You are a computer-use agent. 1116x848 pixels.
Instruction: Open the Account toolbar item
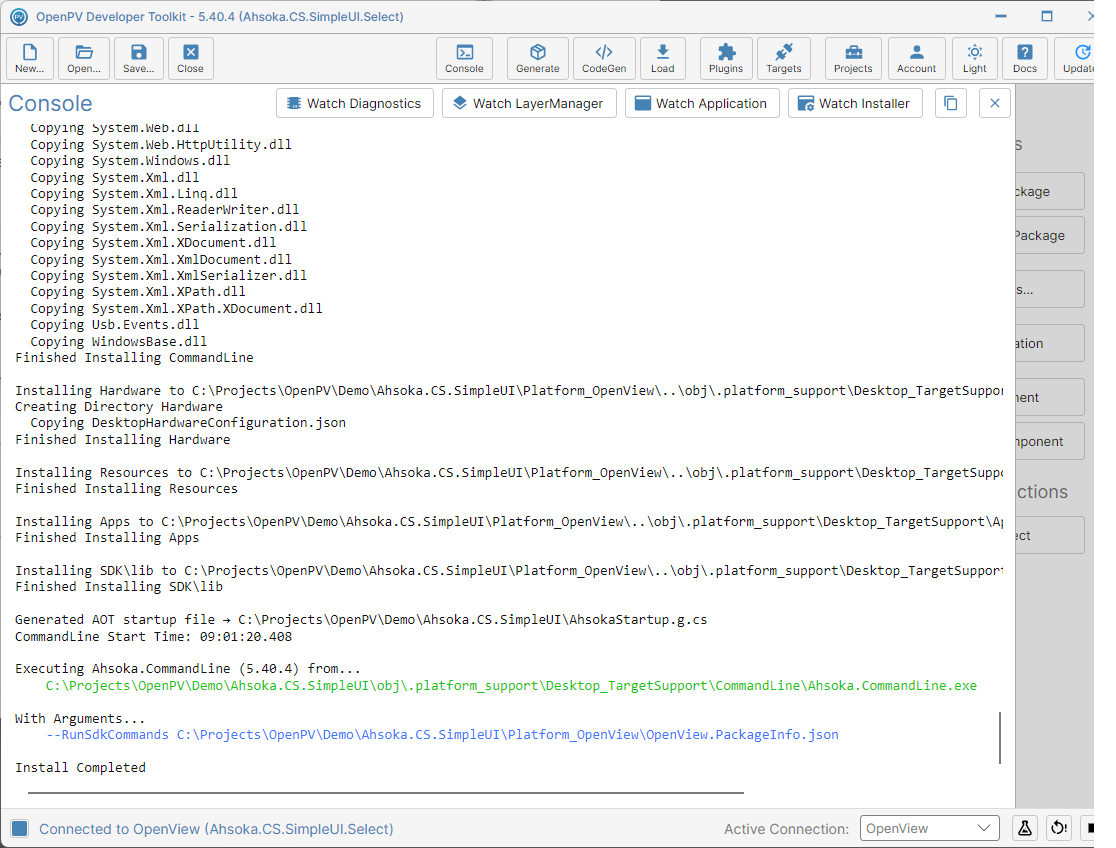pos(917,58)
